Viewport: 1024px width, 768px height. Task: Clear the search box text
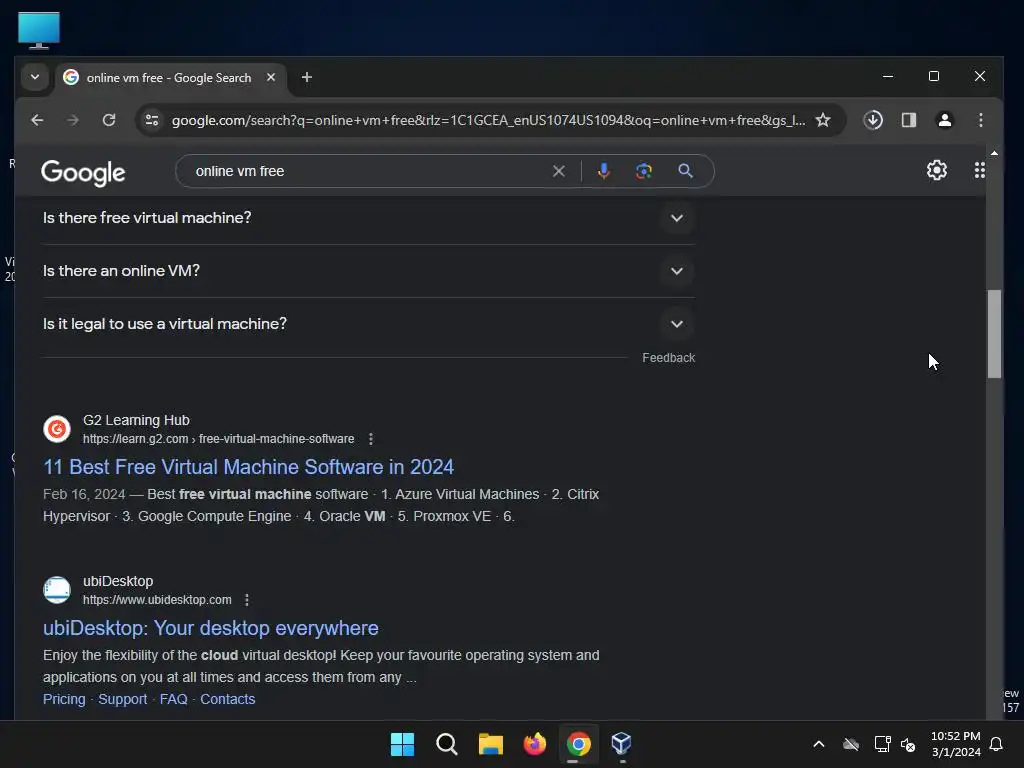(558, 171)
